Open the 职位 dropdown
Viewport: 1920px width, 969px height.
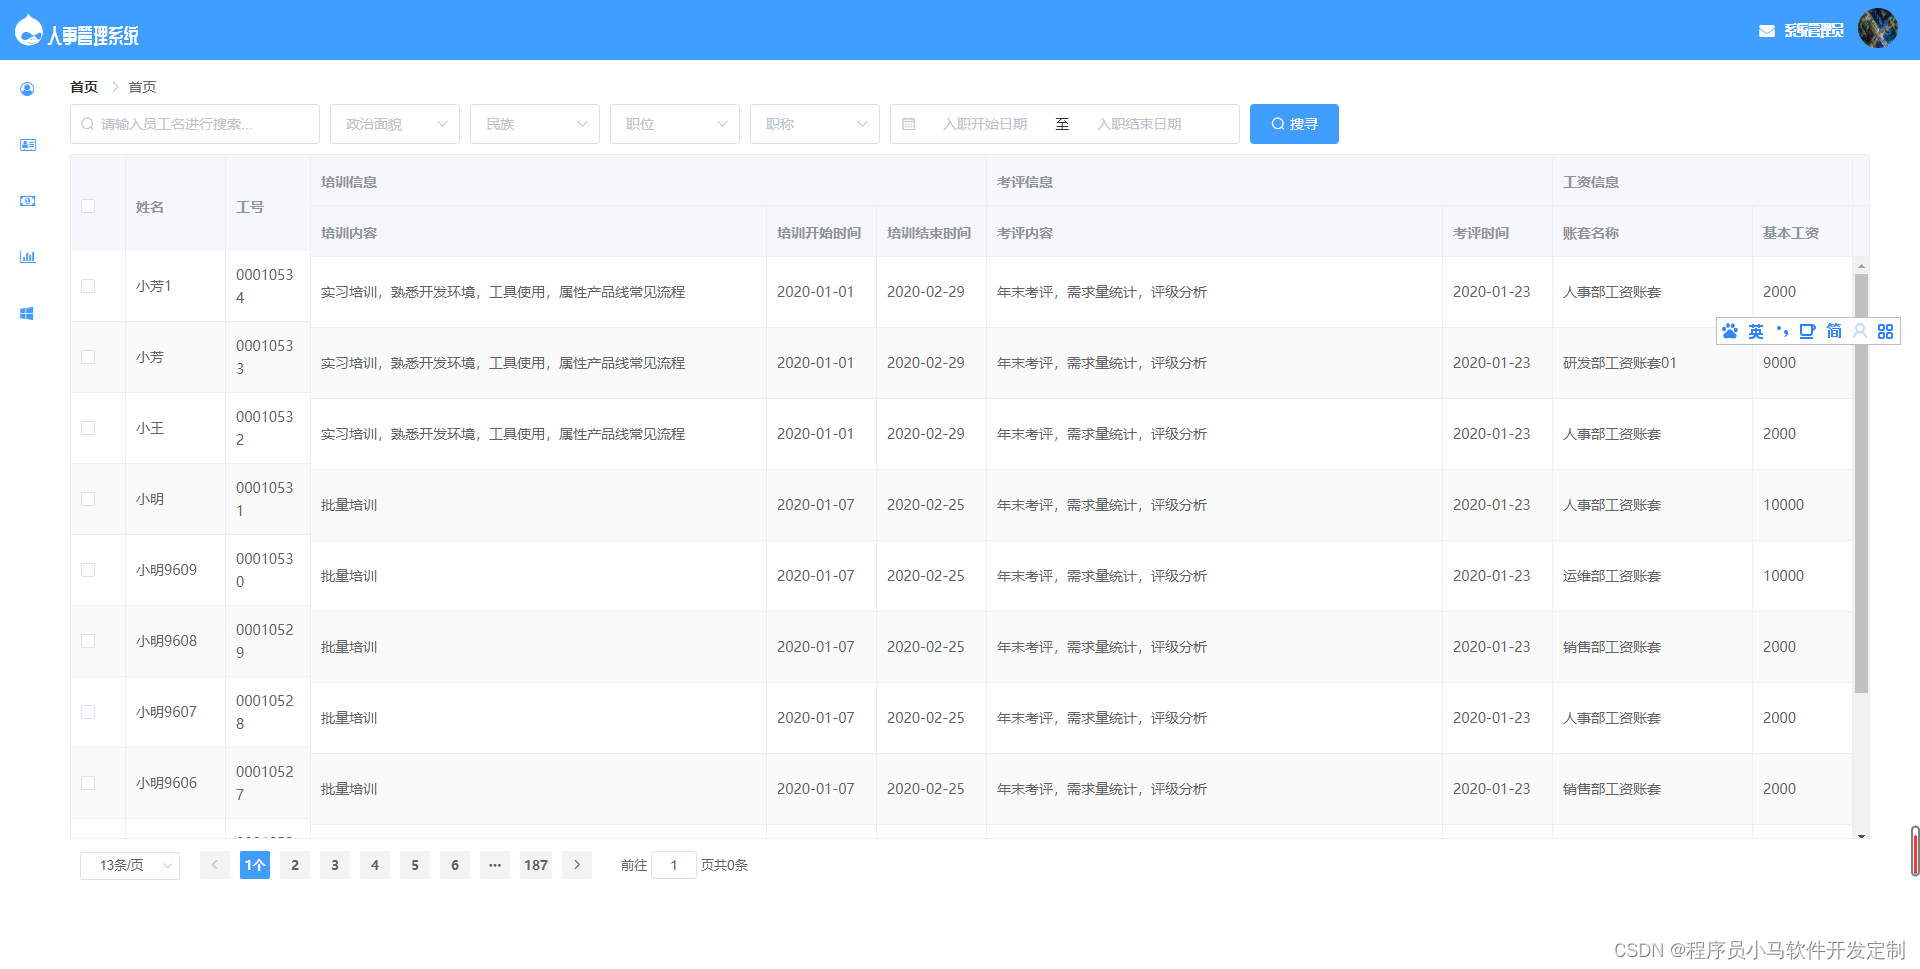coord(675,124)
